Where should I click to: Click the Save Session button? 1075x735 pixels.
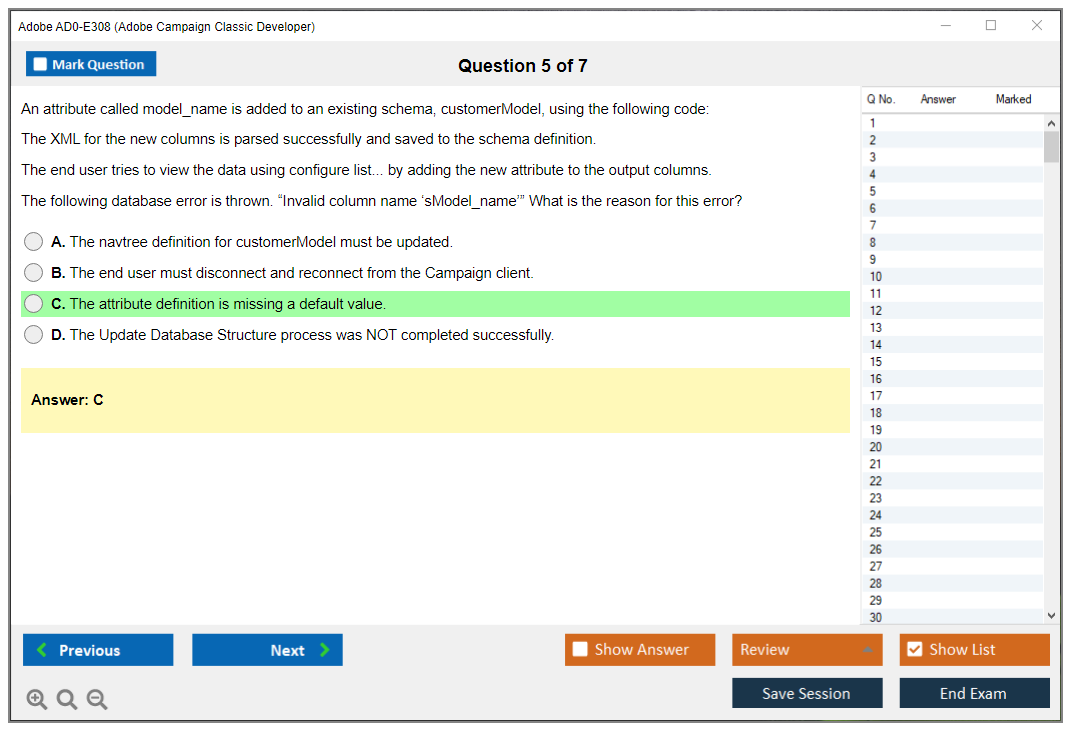(x=807, y=693)
